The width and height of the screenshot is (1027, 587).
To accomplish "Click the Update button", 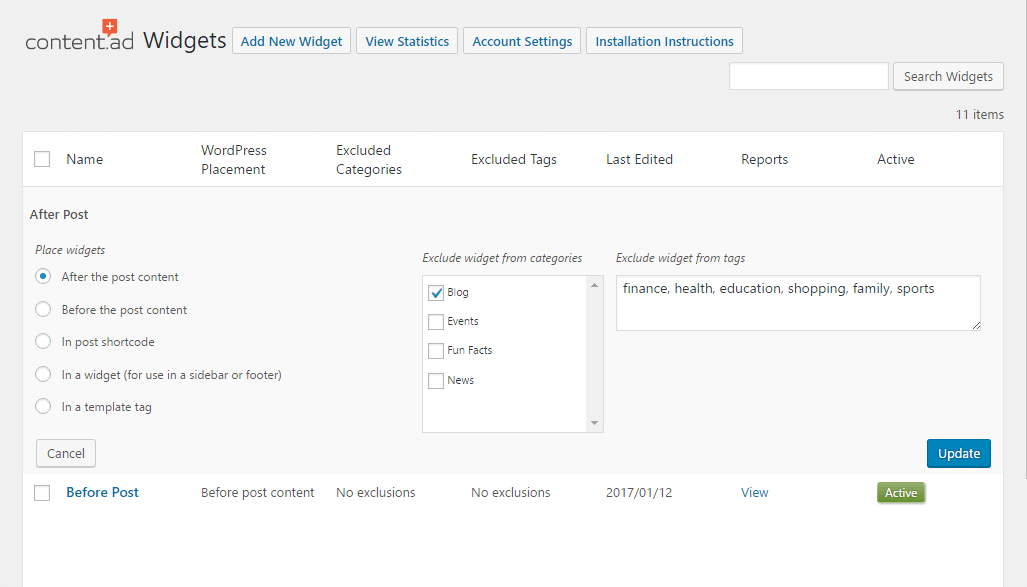I will 959,453.
